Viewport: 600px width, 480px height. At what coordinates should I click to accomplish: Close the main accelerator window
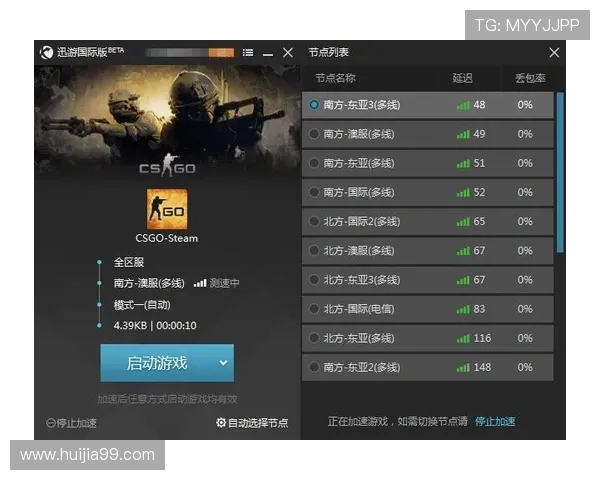(x=288, y=52)
